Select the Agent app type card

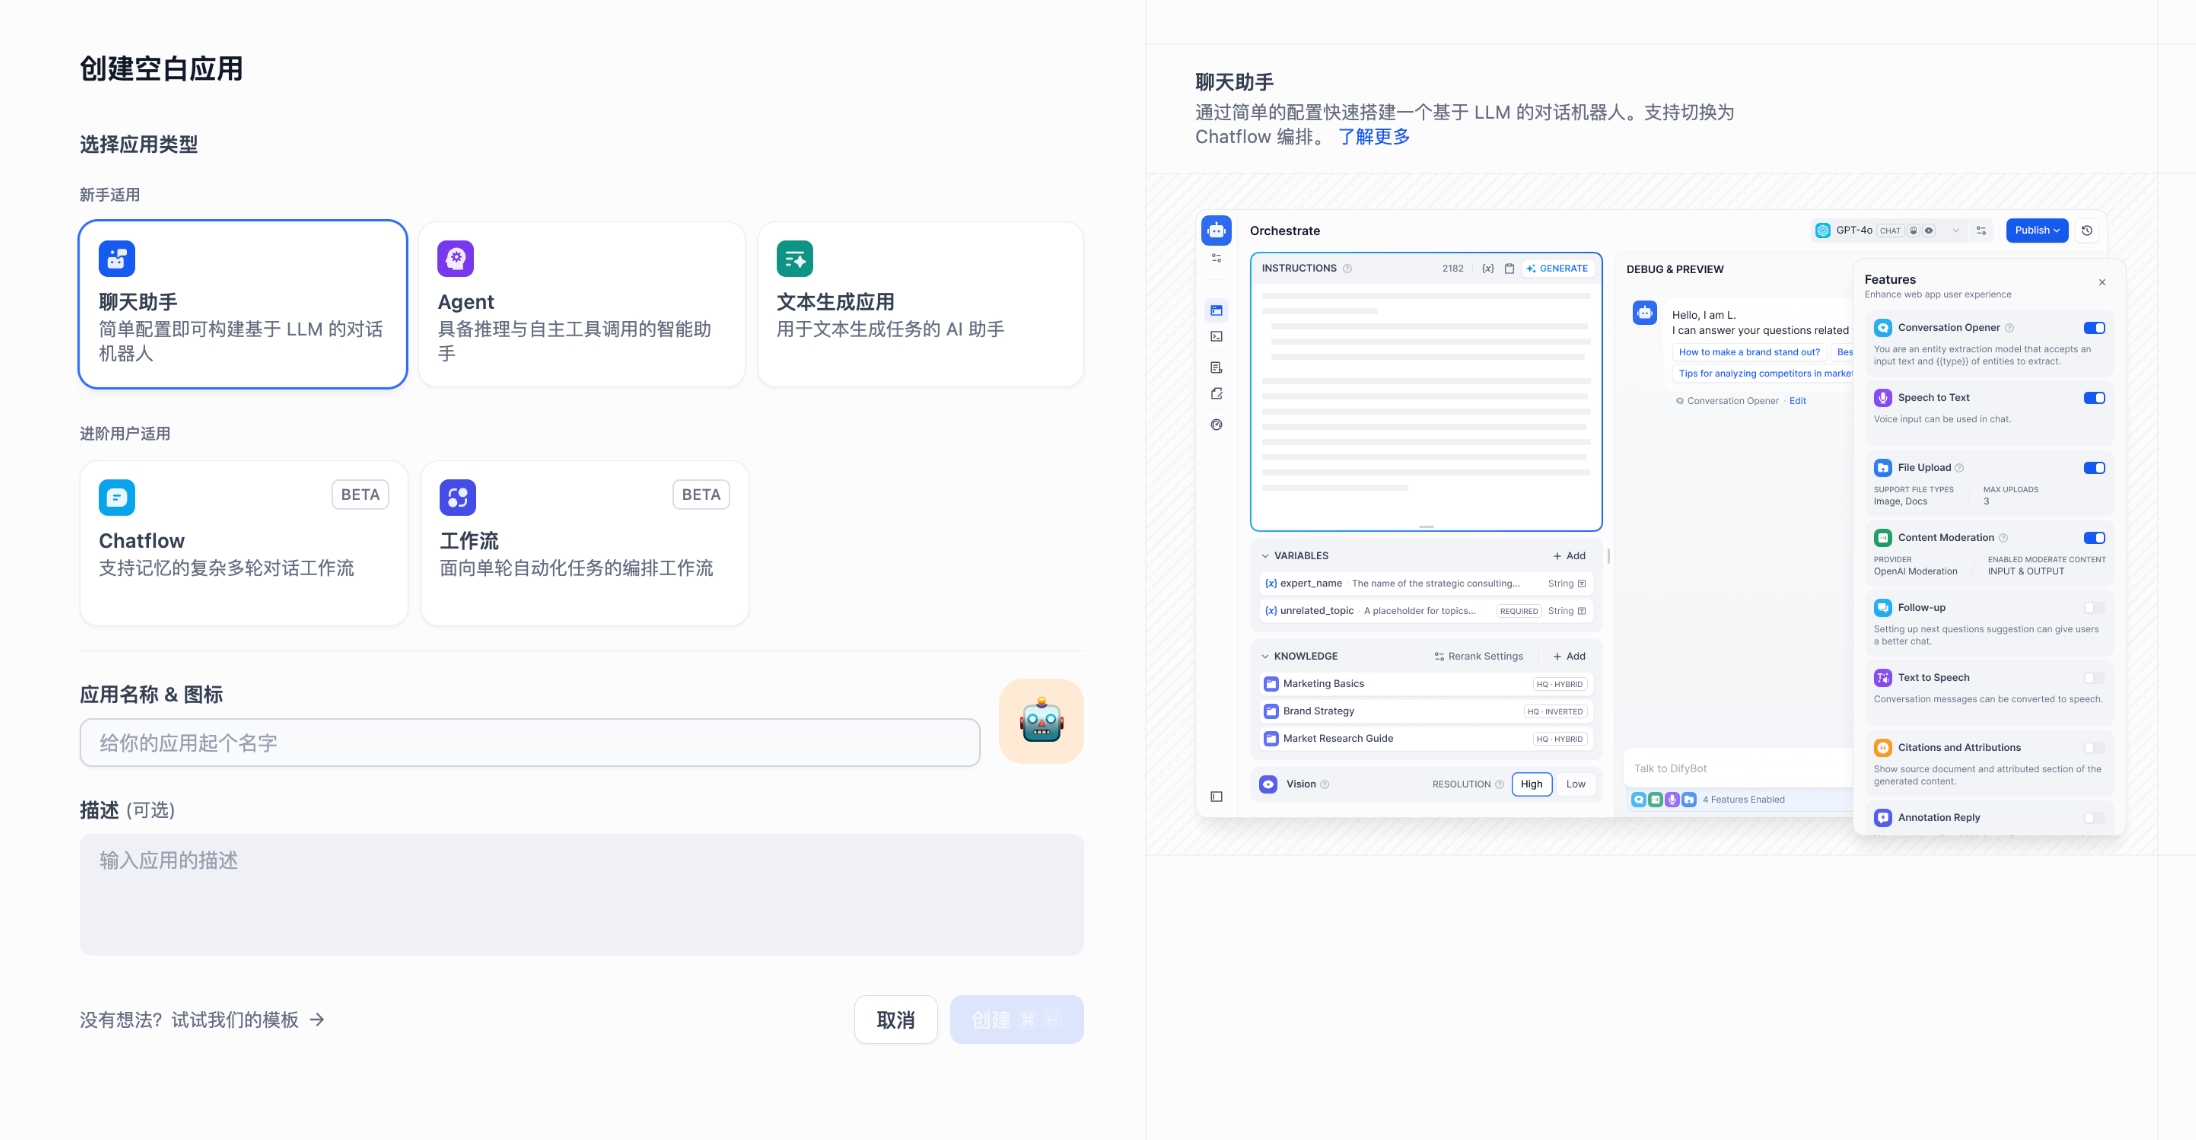click(581, 304)
